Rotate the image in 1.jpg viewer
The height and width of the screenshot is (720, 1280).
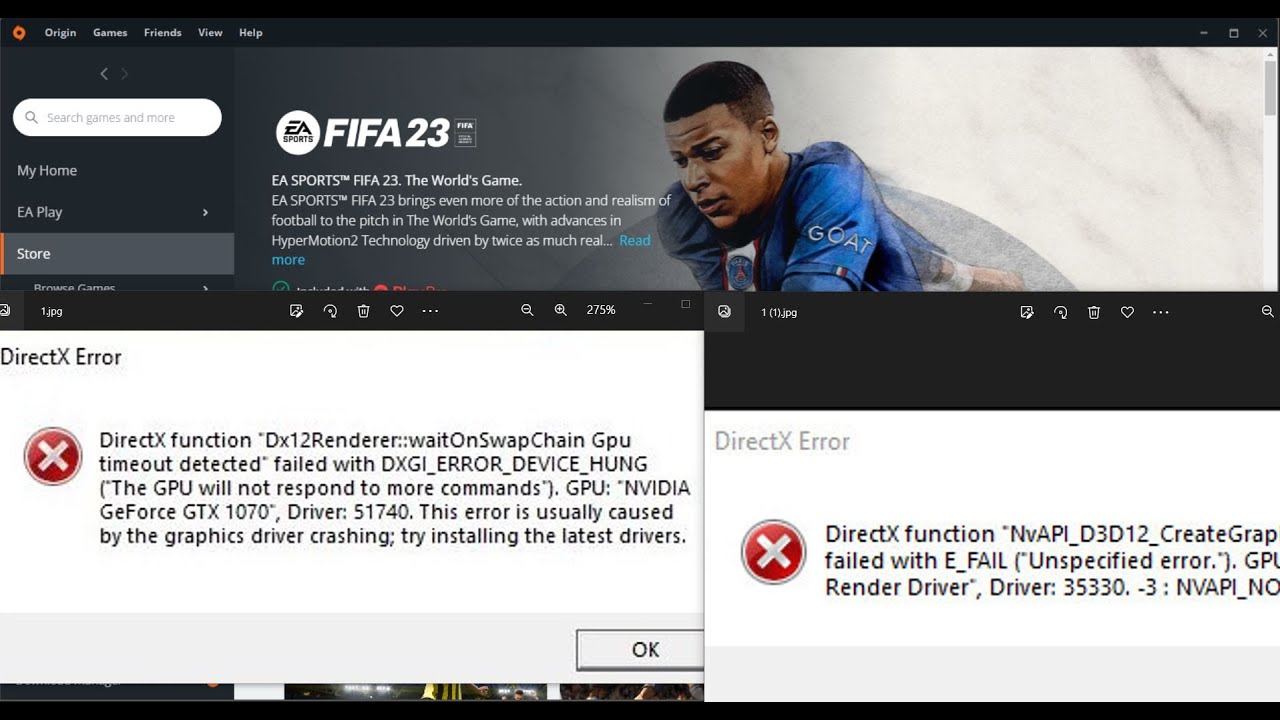coord(330,311)
